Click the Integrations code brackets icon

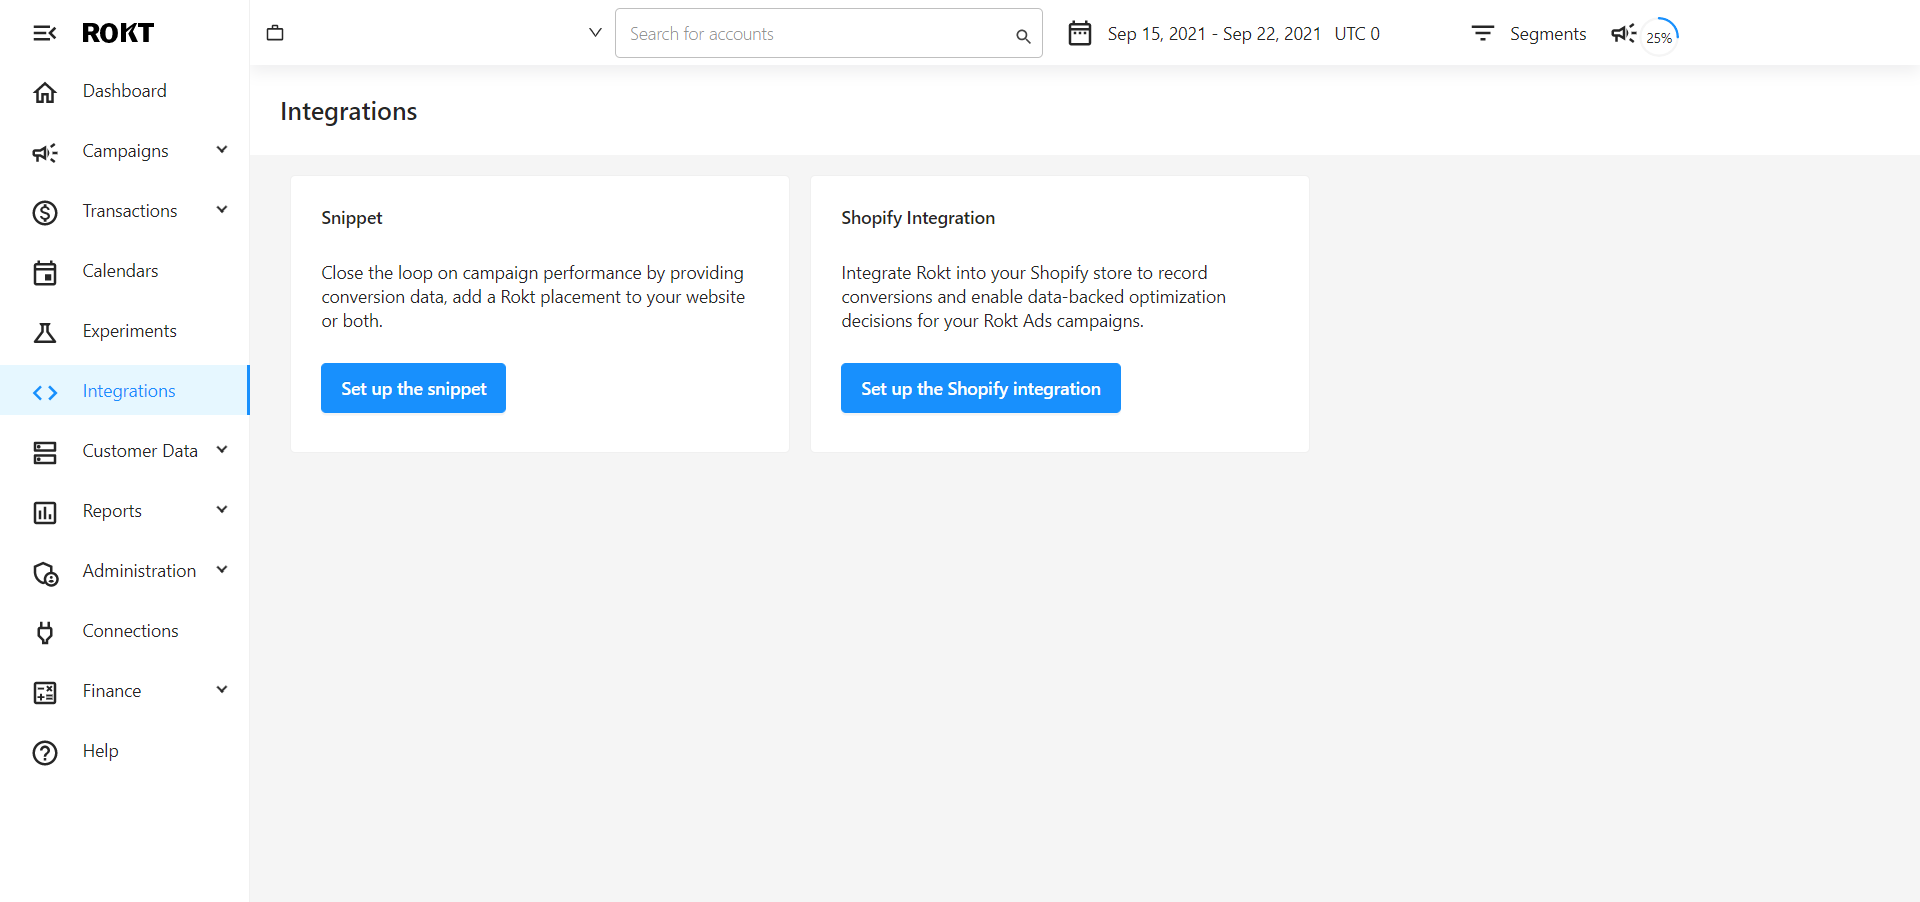point(45,392)
